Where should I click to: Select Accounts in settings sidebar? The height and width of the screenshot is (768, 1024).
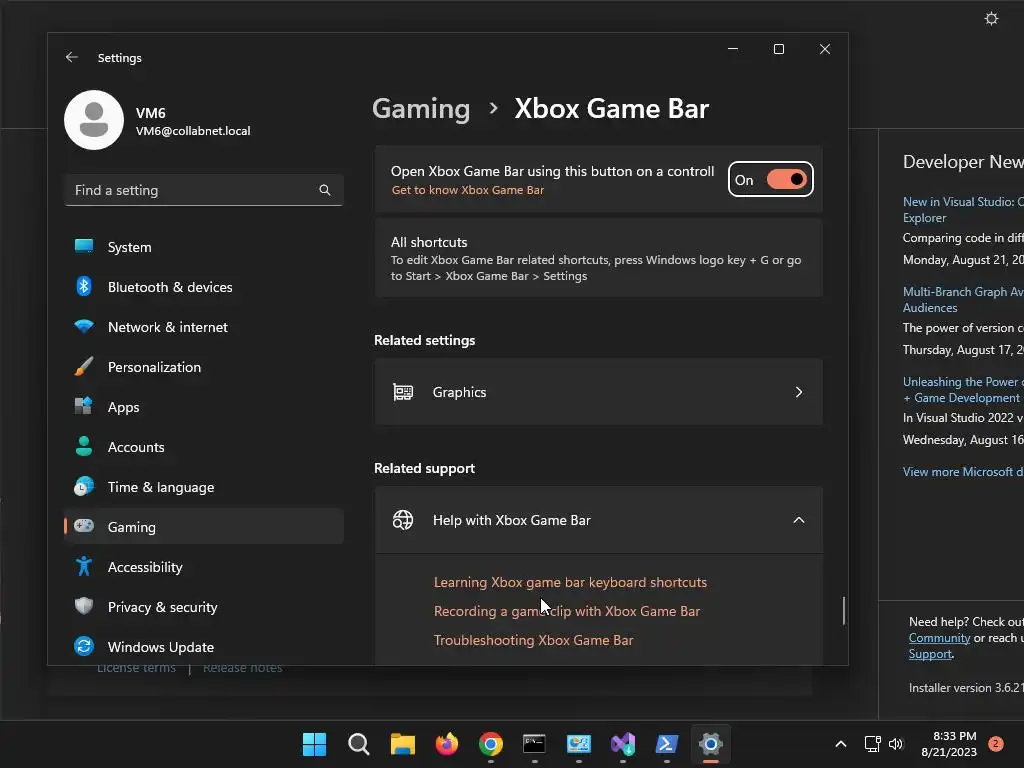(204, 447)
